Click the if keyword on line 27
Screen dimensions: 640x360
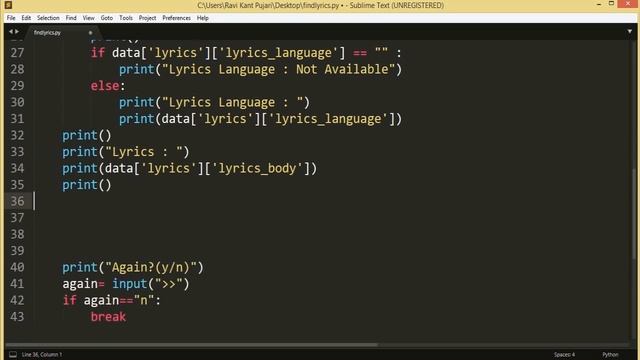click(98, 53)
